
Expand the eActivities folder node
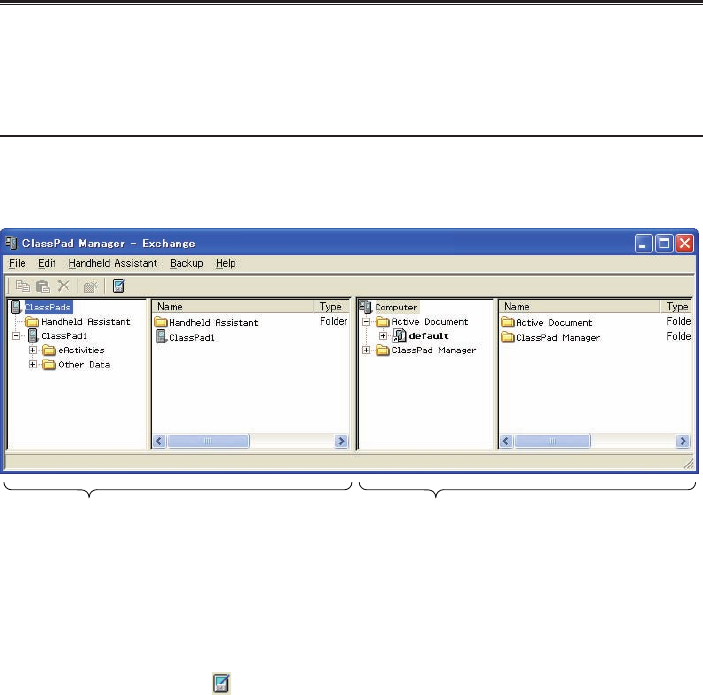tap(33, 350)
